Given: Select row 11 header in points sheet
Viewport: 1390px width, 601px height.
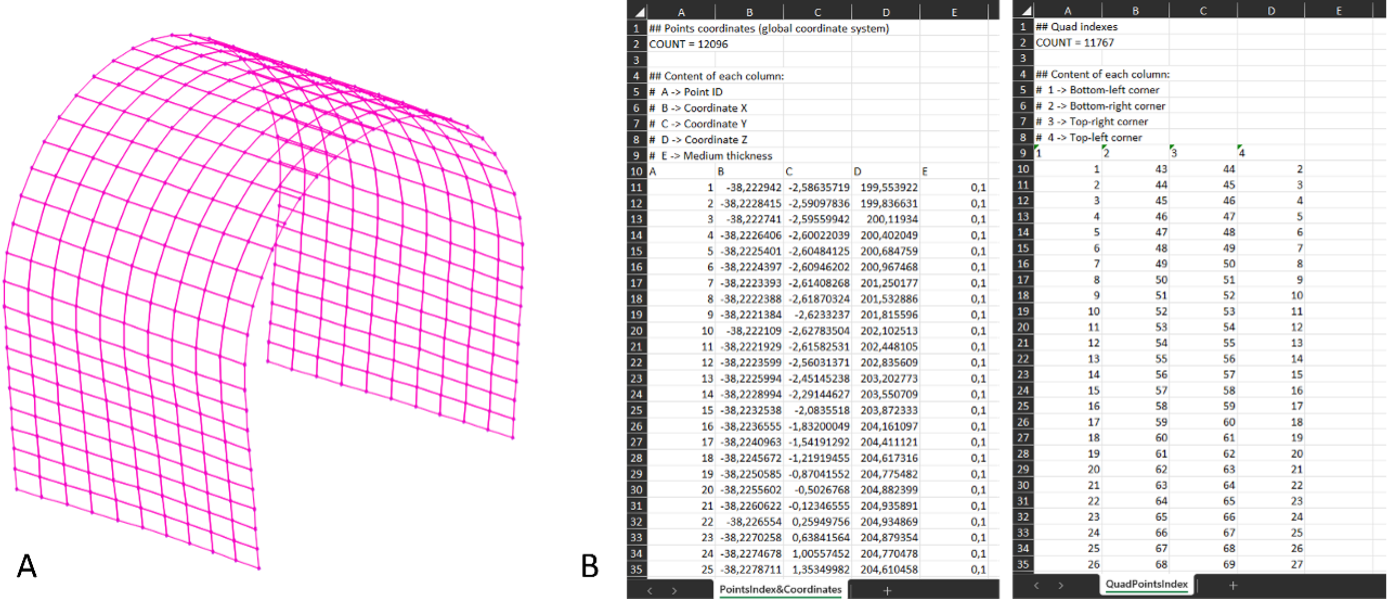Looking at the screenshot, I should point(637,188).
